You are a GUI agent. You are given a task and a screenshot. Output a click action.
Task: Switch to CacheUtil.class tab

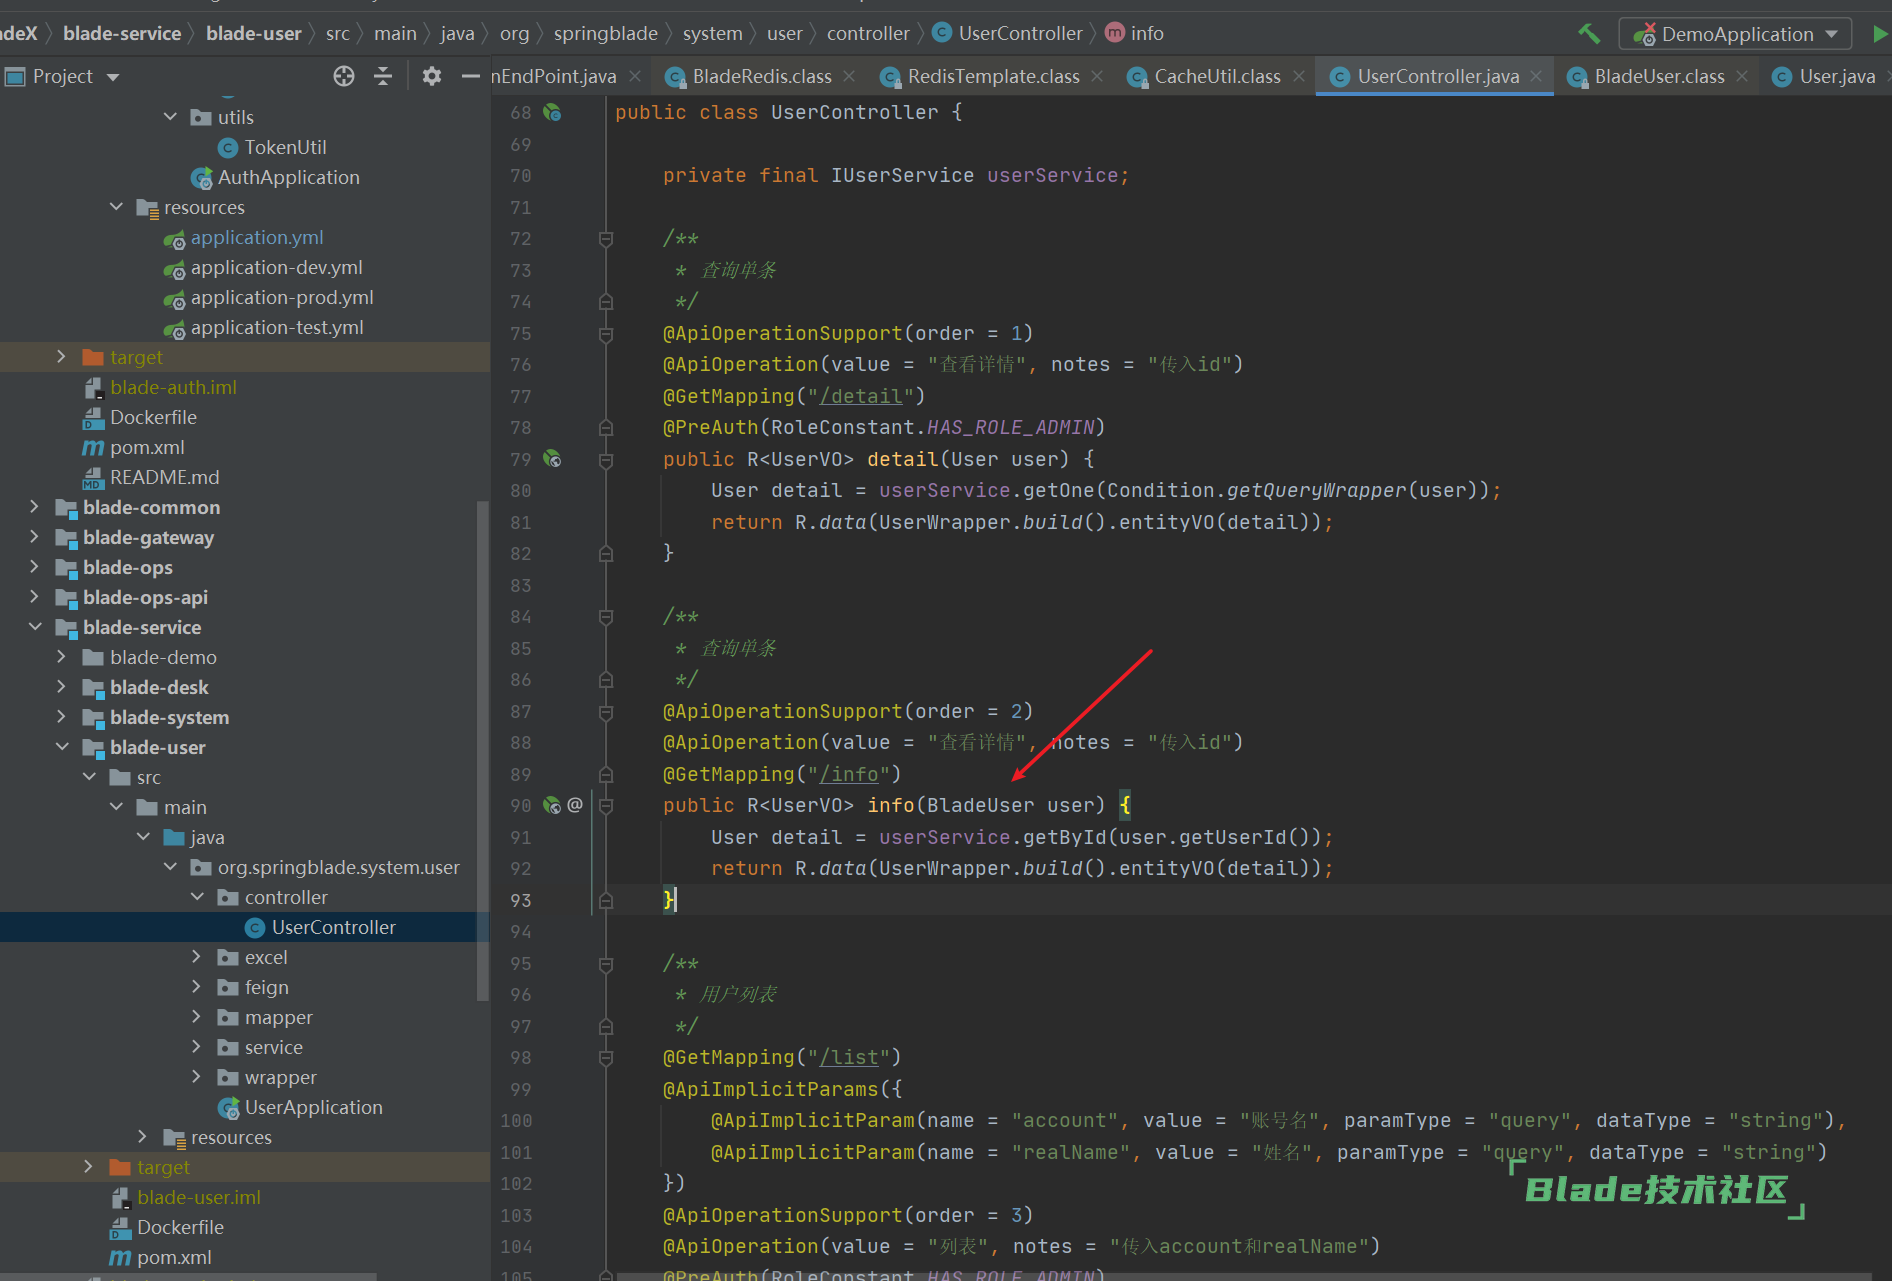tap(1217, 76)
